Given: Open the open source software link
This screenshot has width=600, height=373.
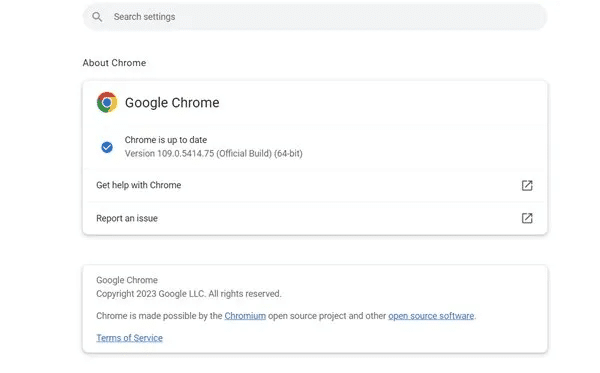Looking at the screenshot, I should [431, 316].
